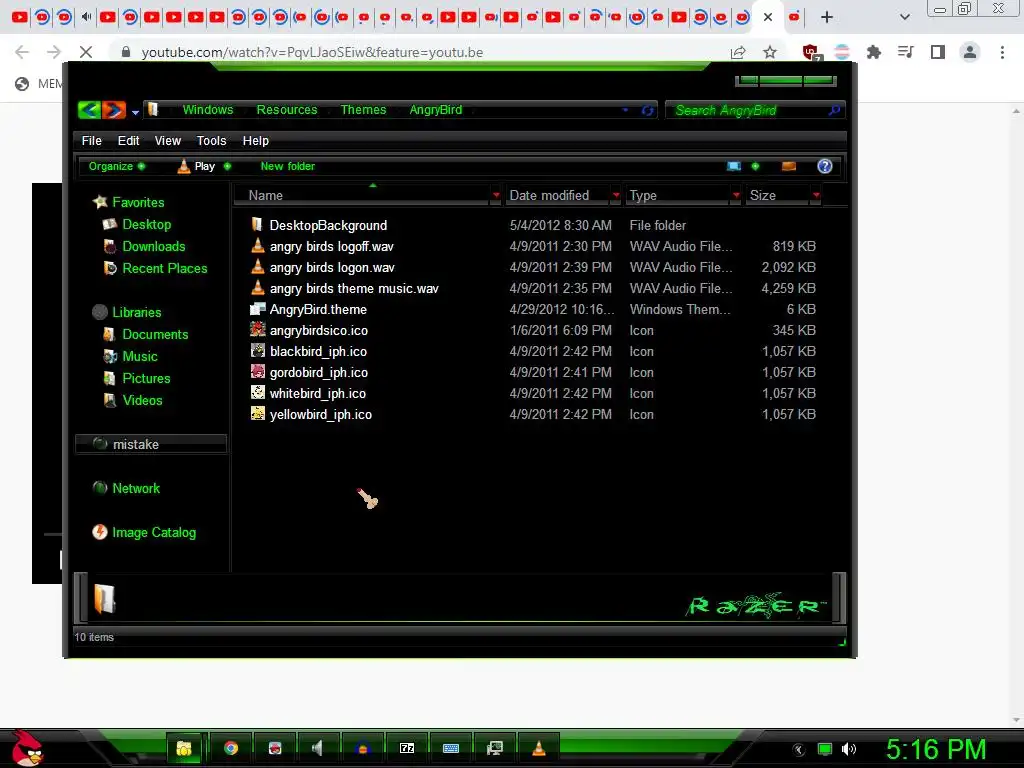Select the AngryBird.theme file icon
Viewport: 1024px width, 768px height.
click(x=258, y=309)
